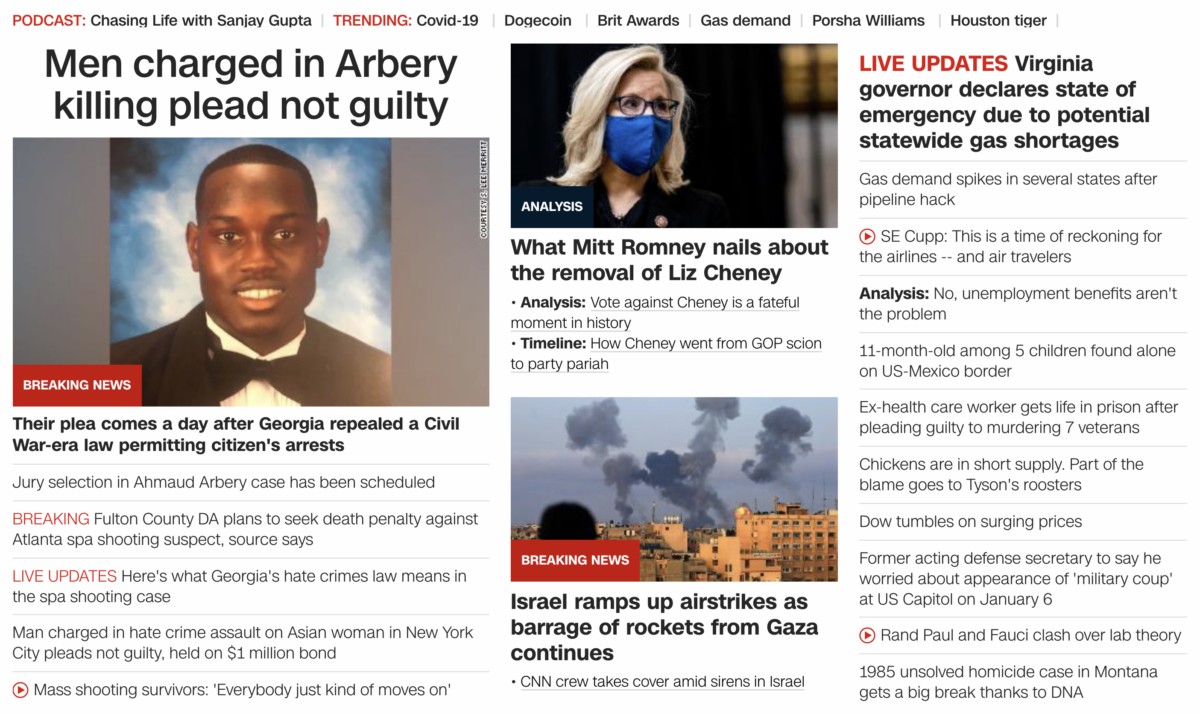Open Virginia governor state of emergency live updates

[x=1004, y=102]
